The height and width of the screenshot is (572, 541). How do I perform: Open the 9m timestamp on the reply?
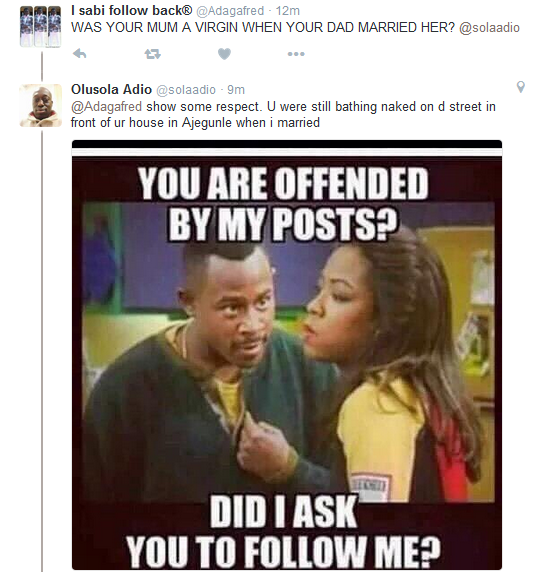(236, 90)
